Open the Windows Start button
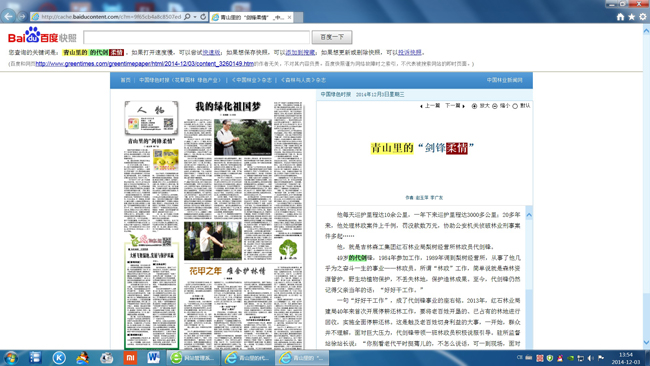 (11, 358)
